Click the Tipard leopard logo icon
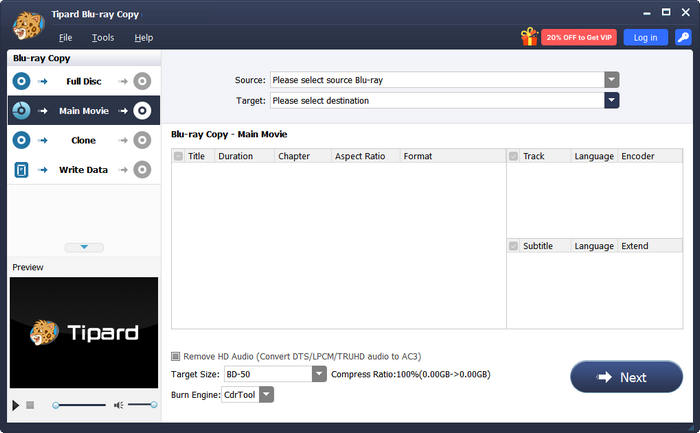The height and width of the screenshot is (433, 700). point(28,25)
